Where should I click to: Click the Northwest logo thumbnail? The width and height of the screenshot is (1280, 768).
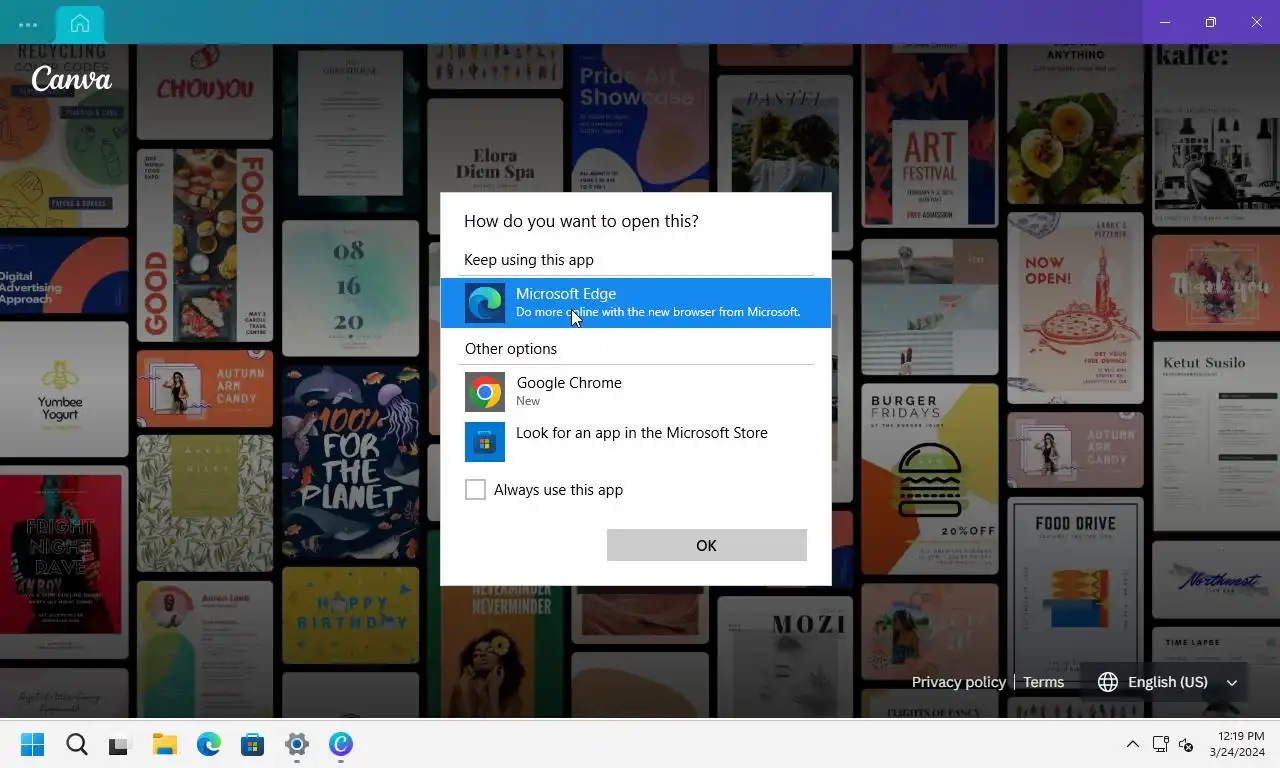pyautogui.click(x=1216, y=580)
